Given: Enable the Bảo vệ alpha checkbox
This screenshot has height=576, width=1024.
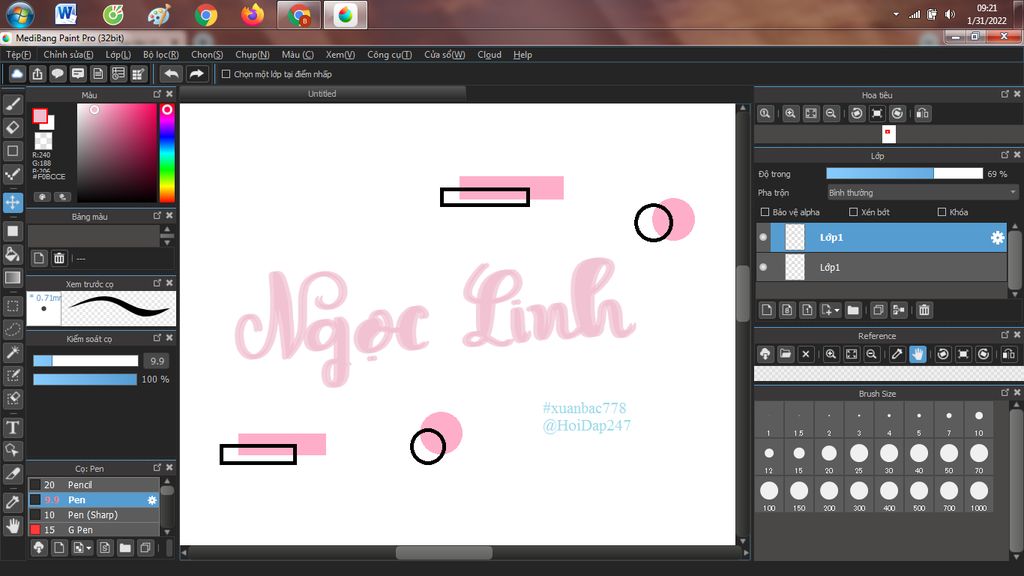Looking at the screenshot, I should [766, 212].
